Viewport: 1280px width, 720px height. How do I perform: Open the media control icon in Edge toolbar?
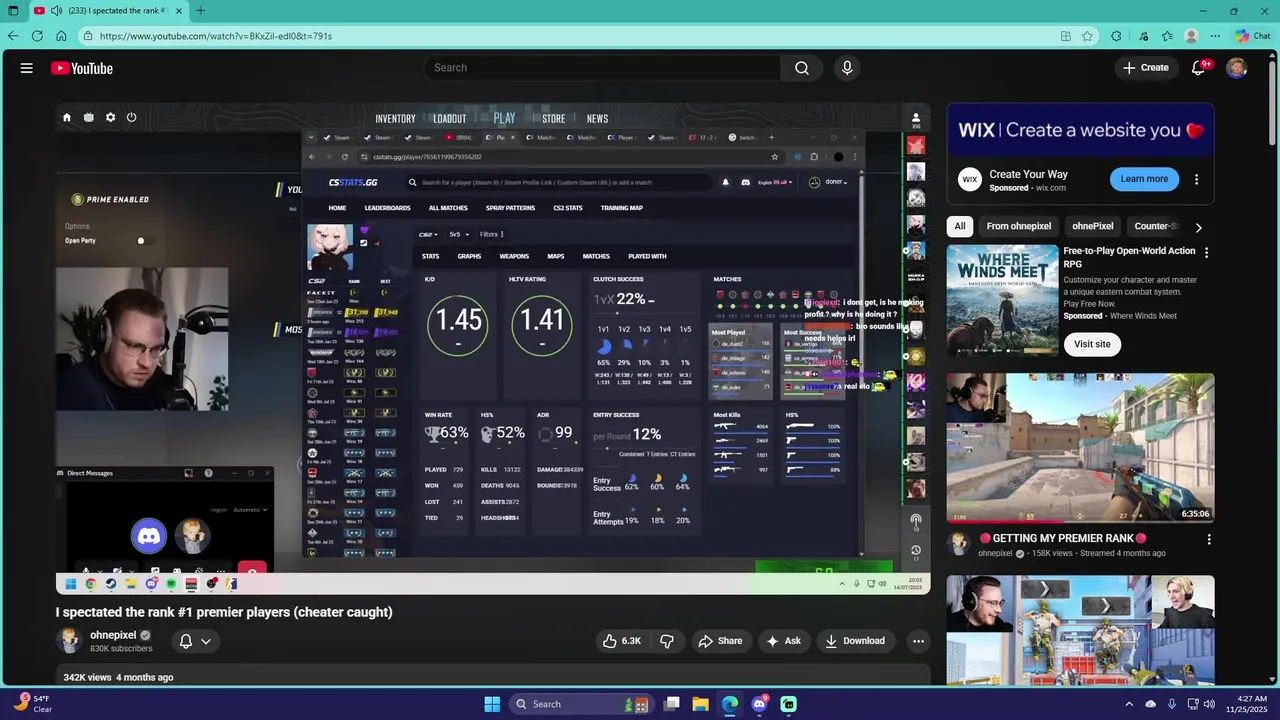[x=1143, y=36]
